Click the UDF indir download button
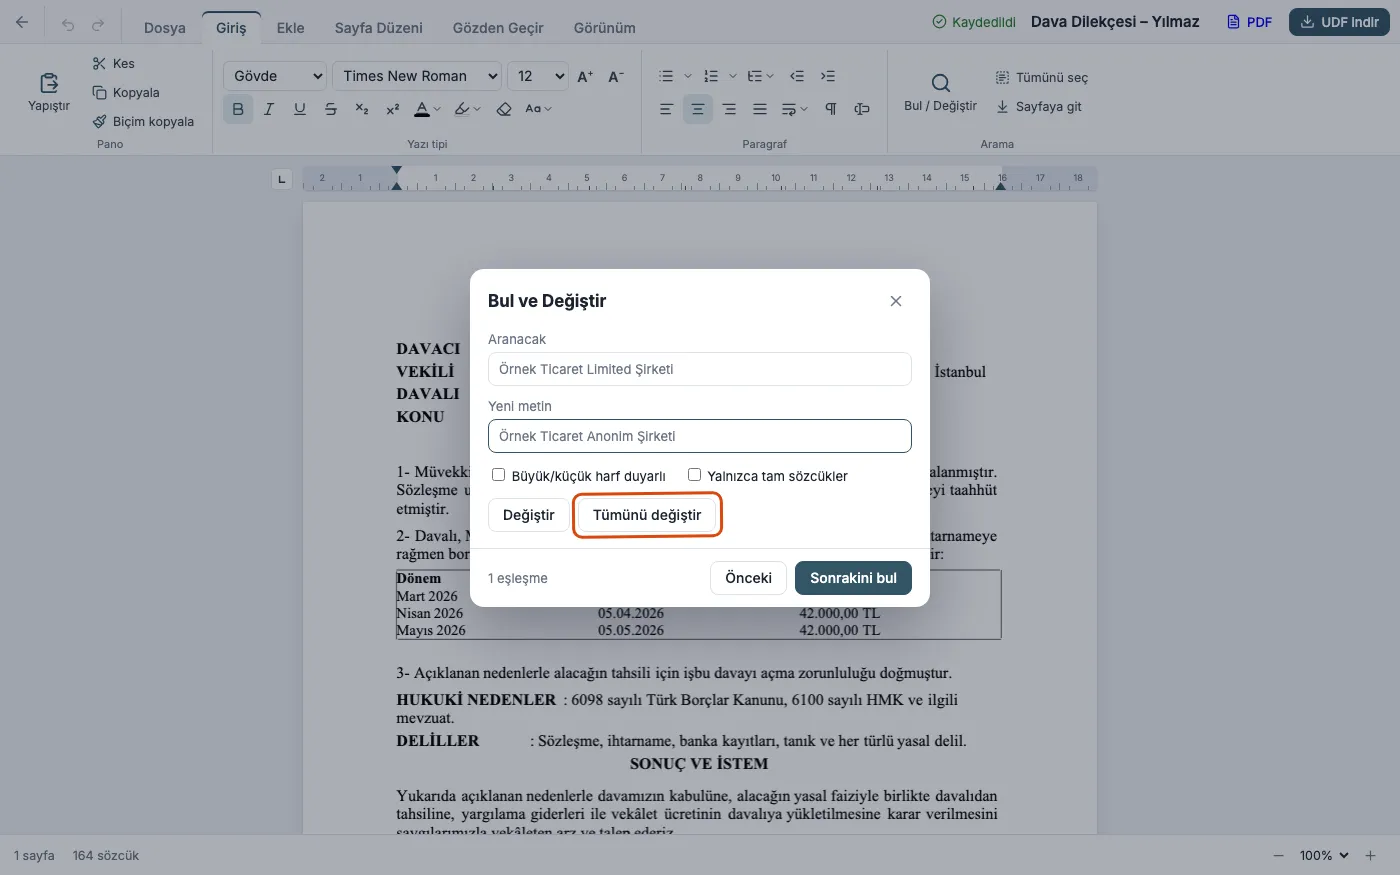This screenshot has height=875, width=1400. (x=1339, y=22)
